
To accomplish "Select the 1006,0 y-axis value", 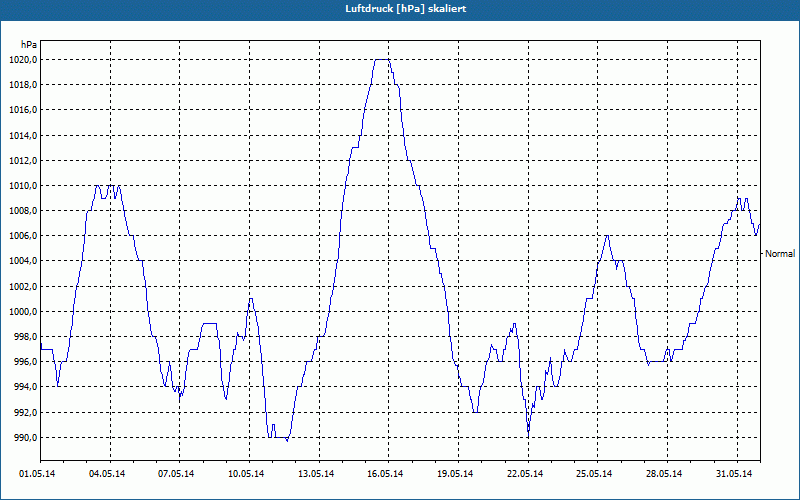I will click(x=23, y=236).
